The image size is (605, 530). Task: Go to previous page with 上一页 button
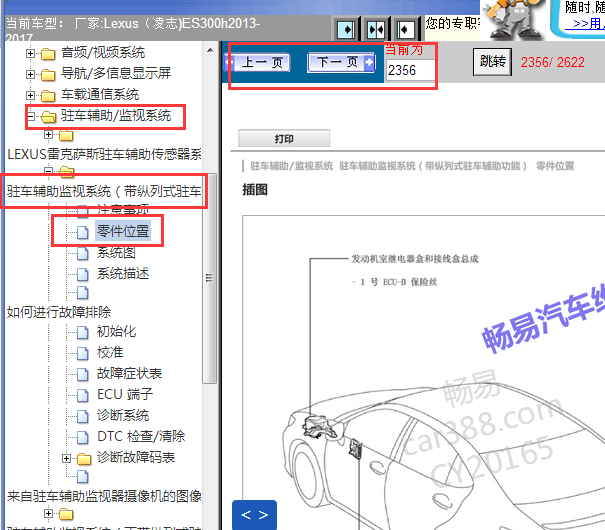tap(258, 62)
